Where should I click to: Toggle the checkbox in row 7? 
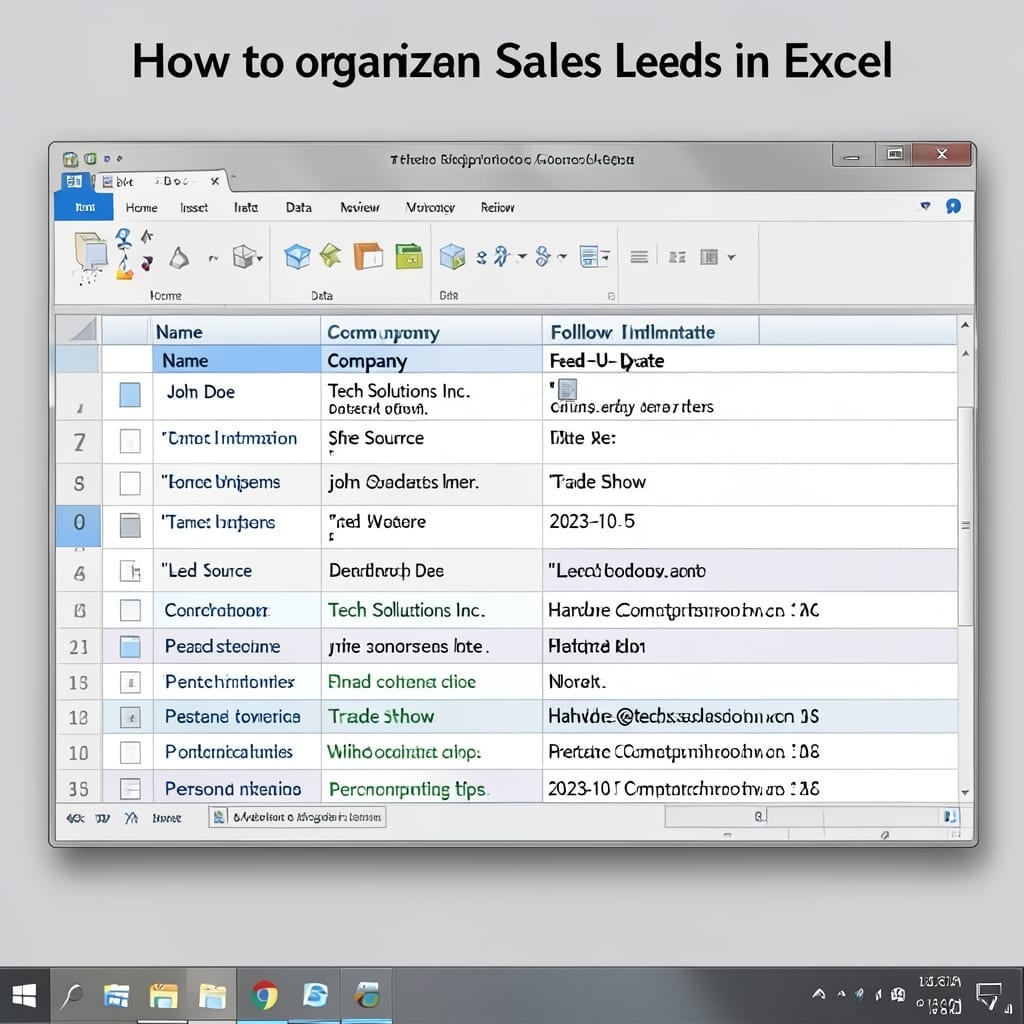point(130,441)
